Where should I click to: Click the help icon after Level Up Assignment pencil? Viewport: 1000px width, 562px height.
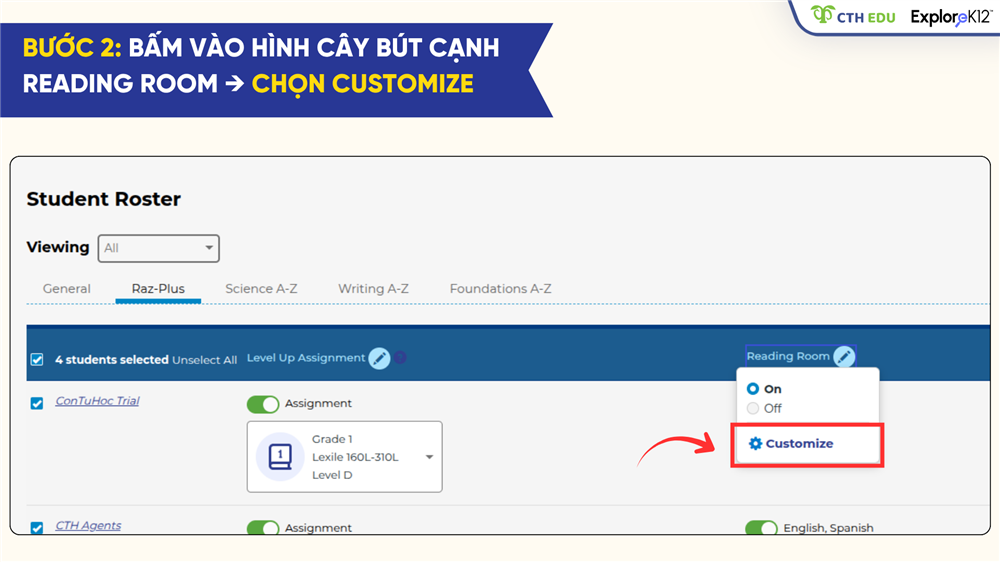[x=400, y=358]
